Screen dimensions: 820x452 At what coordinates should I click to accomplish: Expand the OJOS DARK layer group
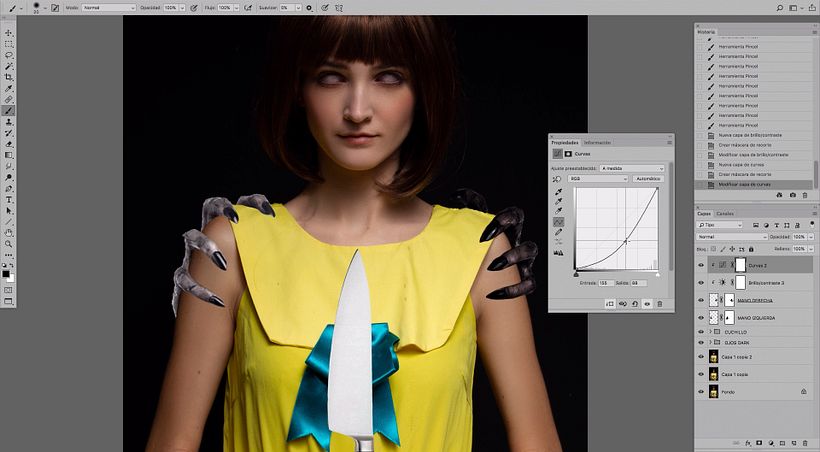pos(710,342)
